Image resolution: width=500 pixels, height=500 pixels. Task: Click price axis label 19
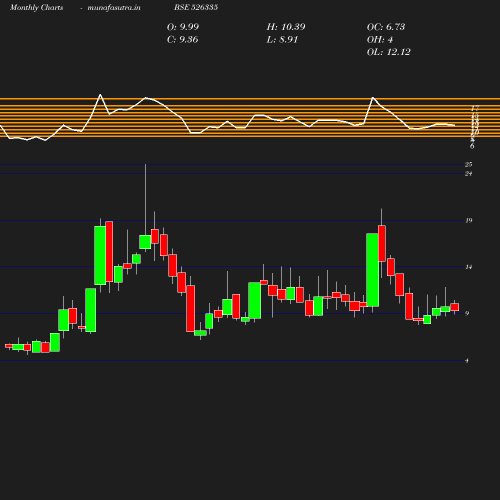469,220
